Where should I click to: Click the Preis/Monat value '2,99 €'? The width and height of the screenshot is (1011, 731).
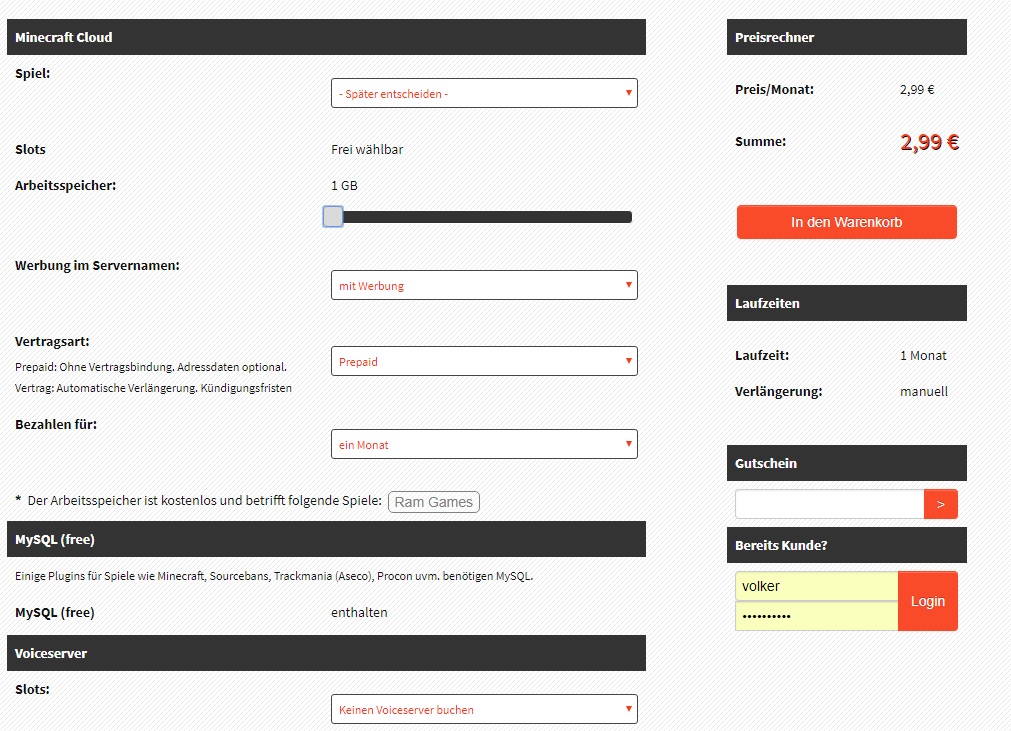pyautogui.click(x=917, y=90)
